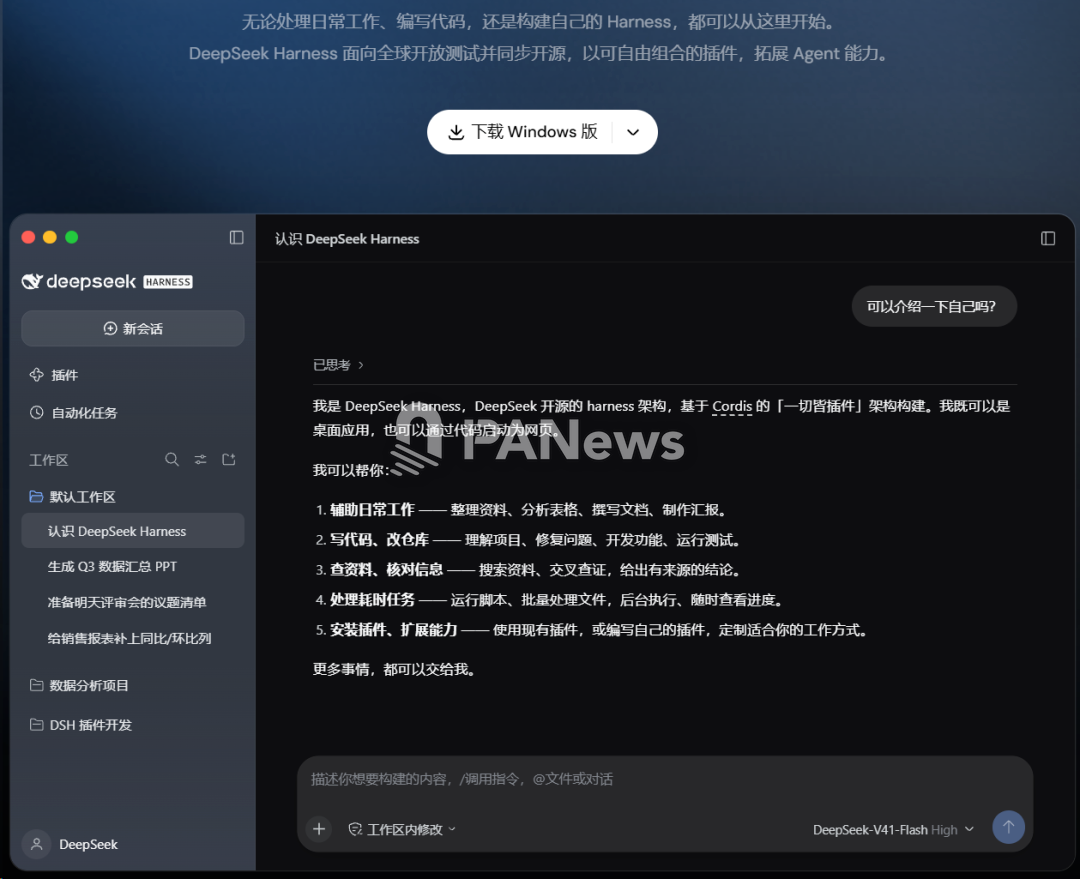Expand the 已思考 thinking section
Image resolution: width=1080 pixels, height=879 pixels.
click(338, 365)
